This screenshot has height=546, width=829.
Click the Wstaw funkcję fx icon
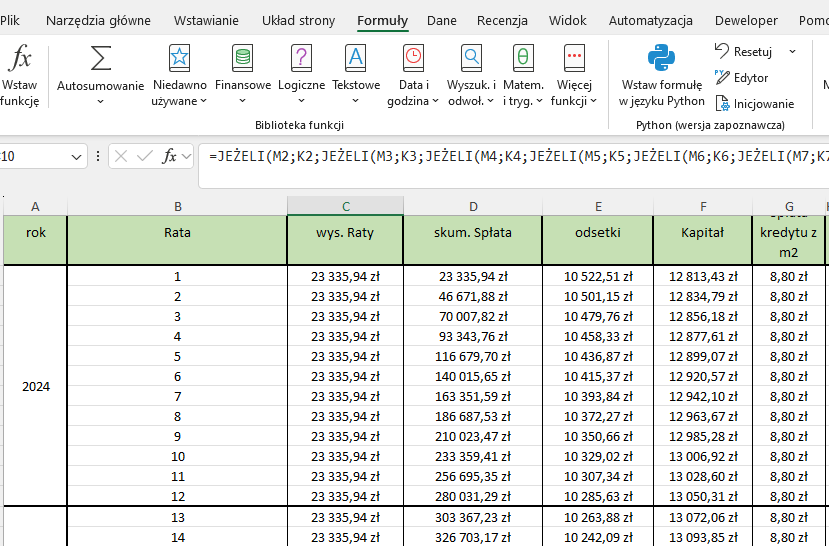click(x=20, y=57)
